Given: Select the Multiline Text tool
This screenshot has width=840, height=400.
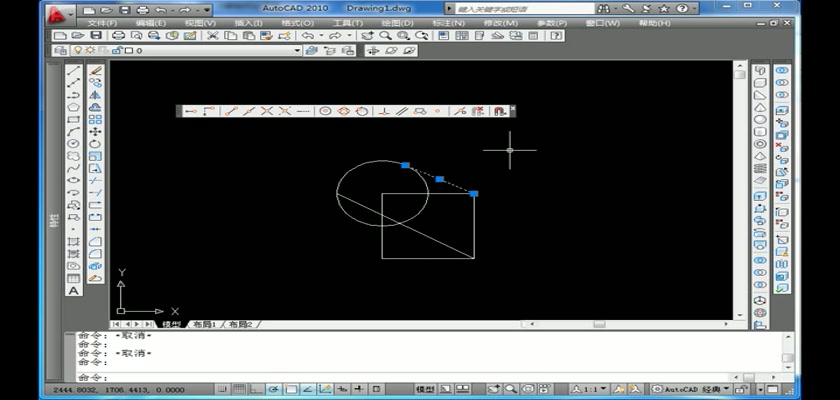Looking at the screenshot, I should coord(73,291).
